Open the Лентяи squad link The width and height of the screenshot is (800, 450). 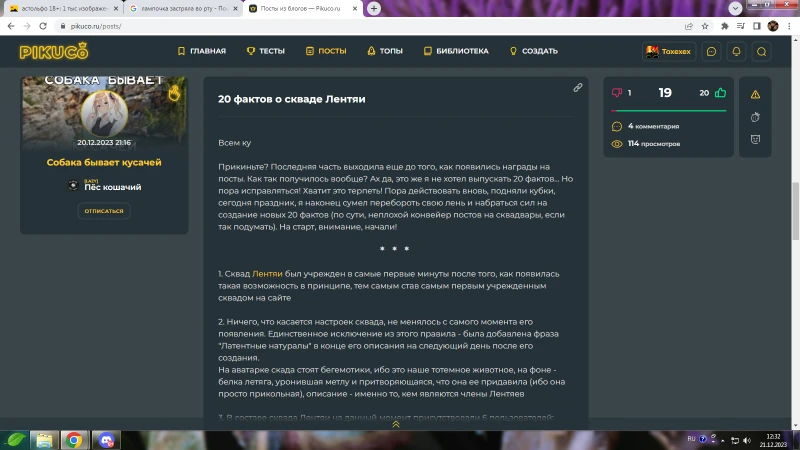267,274
